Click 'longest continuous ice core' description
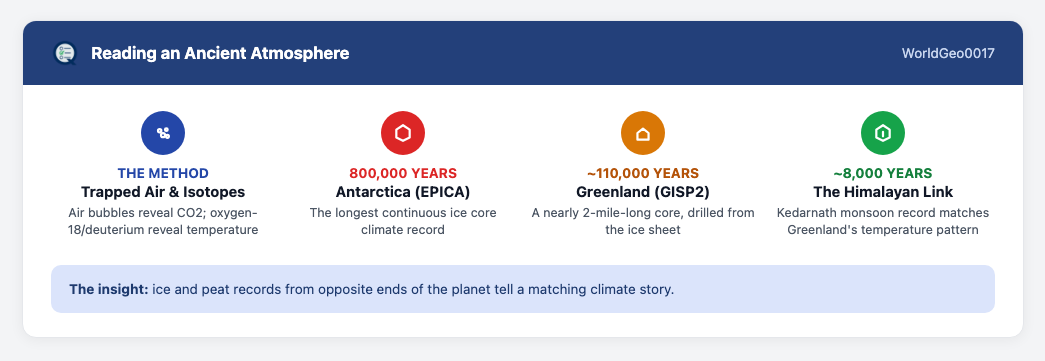Screen dimensions: 1045x361 tap(403, 222)
